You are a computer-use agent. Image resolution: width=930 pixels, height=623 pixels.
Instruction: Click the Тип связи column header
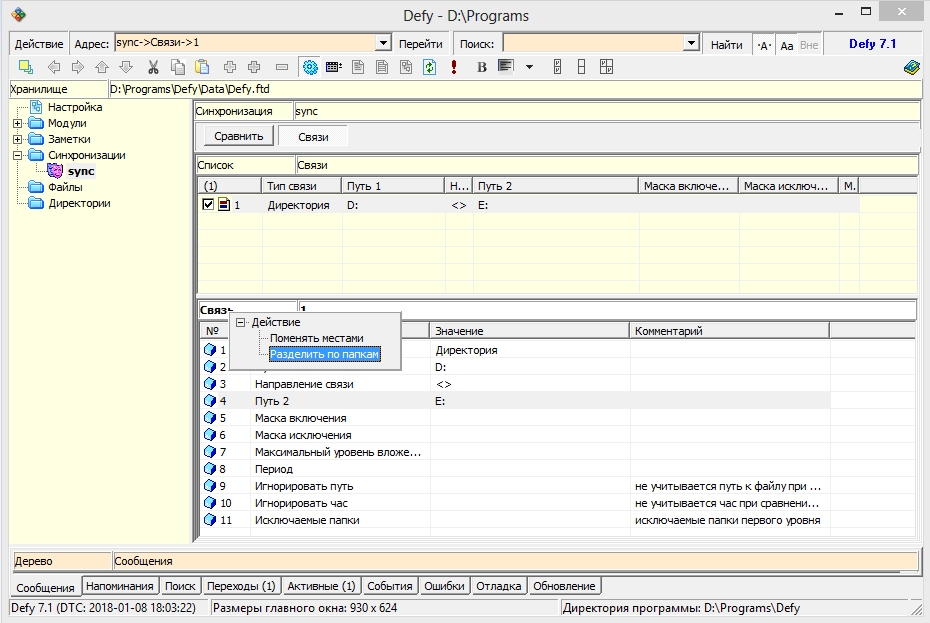click(x=301, y=186)
